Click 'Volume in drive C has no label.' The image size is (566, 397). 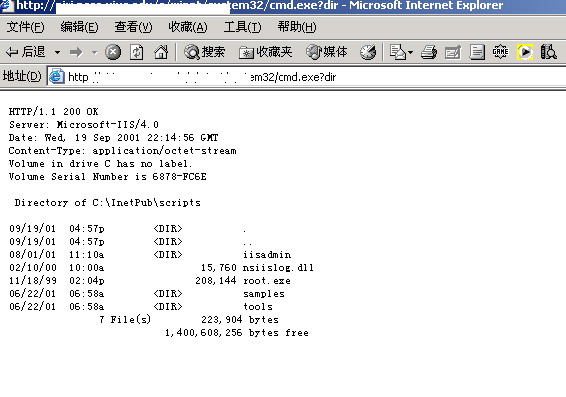[x=100, y=163]
